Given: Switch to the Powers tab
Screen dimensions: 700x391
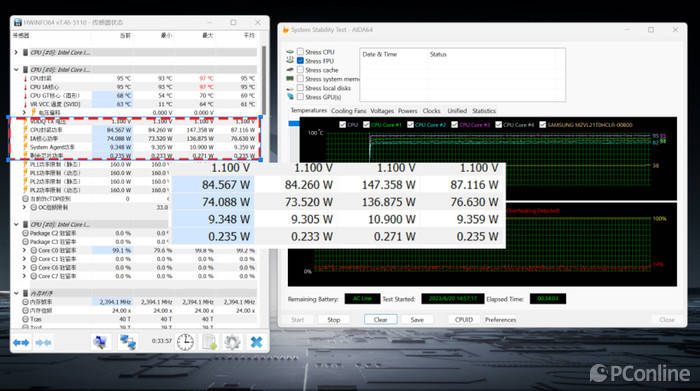Looking at the screenshot, I should pyautogui.click(x=408, y=111).
